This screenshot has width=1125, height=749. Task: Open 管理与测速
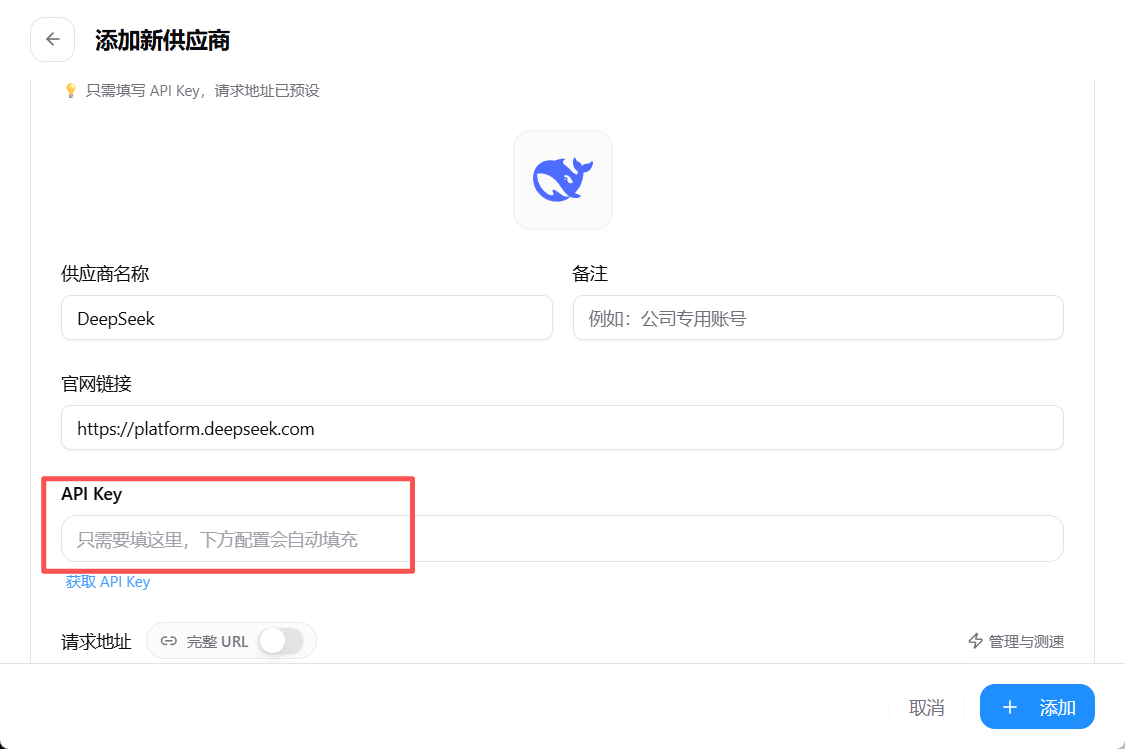(x=1016, y=641)
